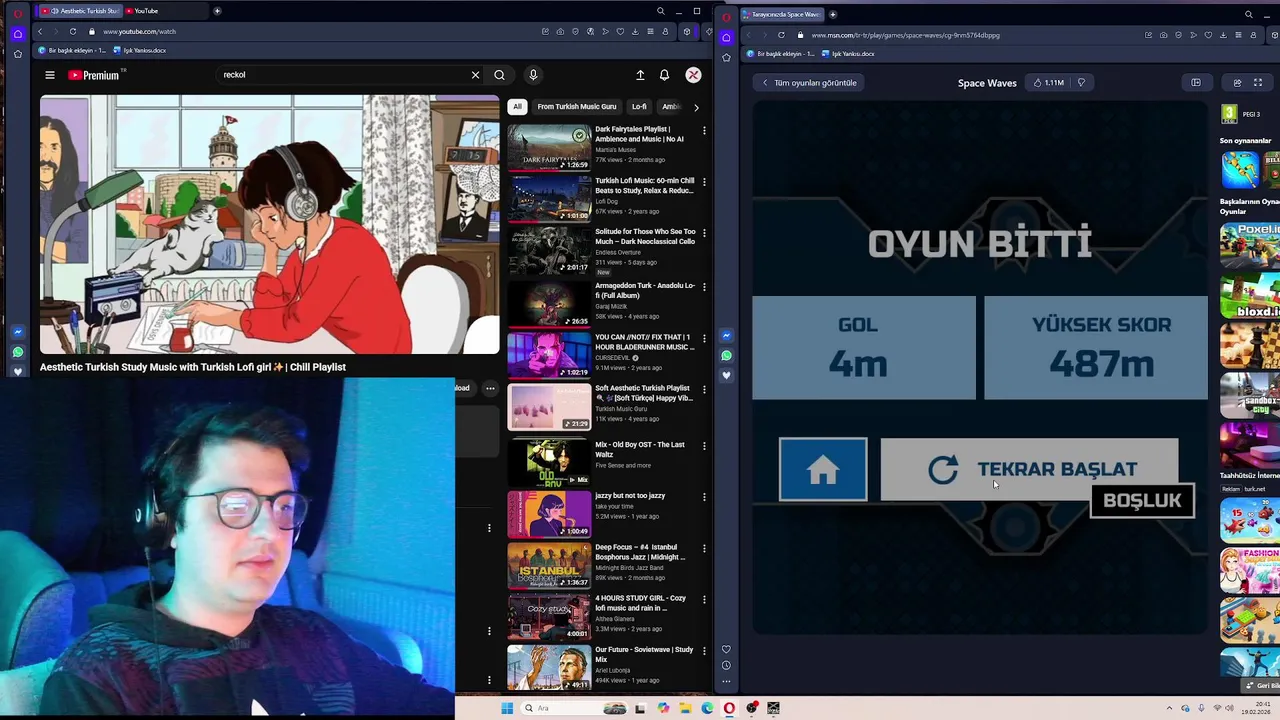
Task: Open options for Armageddon Turk Anadolu Lo-fi video
Action: click(704, 287)
